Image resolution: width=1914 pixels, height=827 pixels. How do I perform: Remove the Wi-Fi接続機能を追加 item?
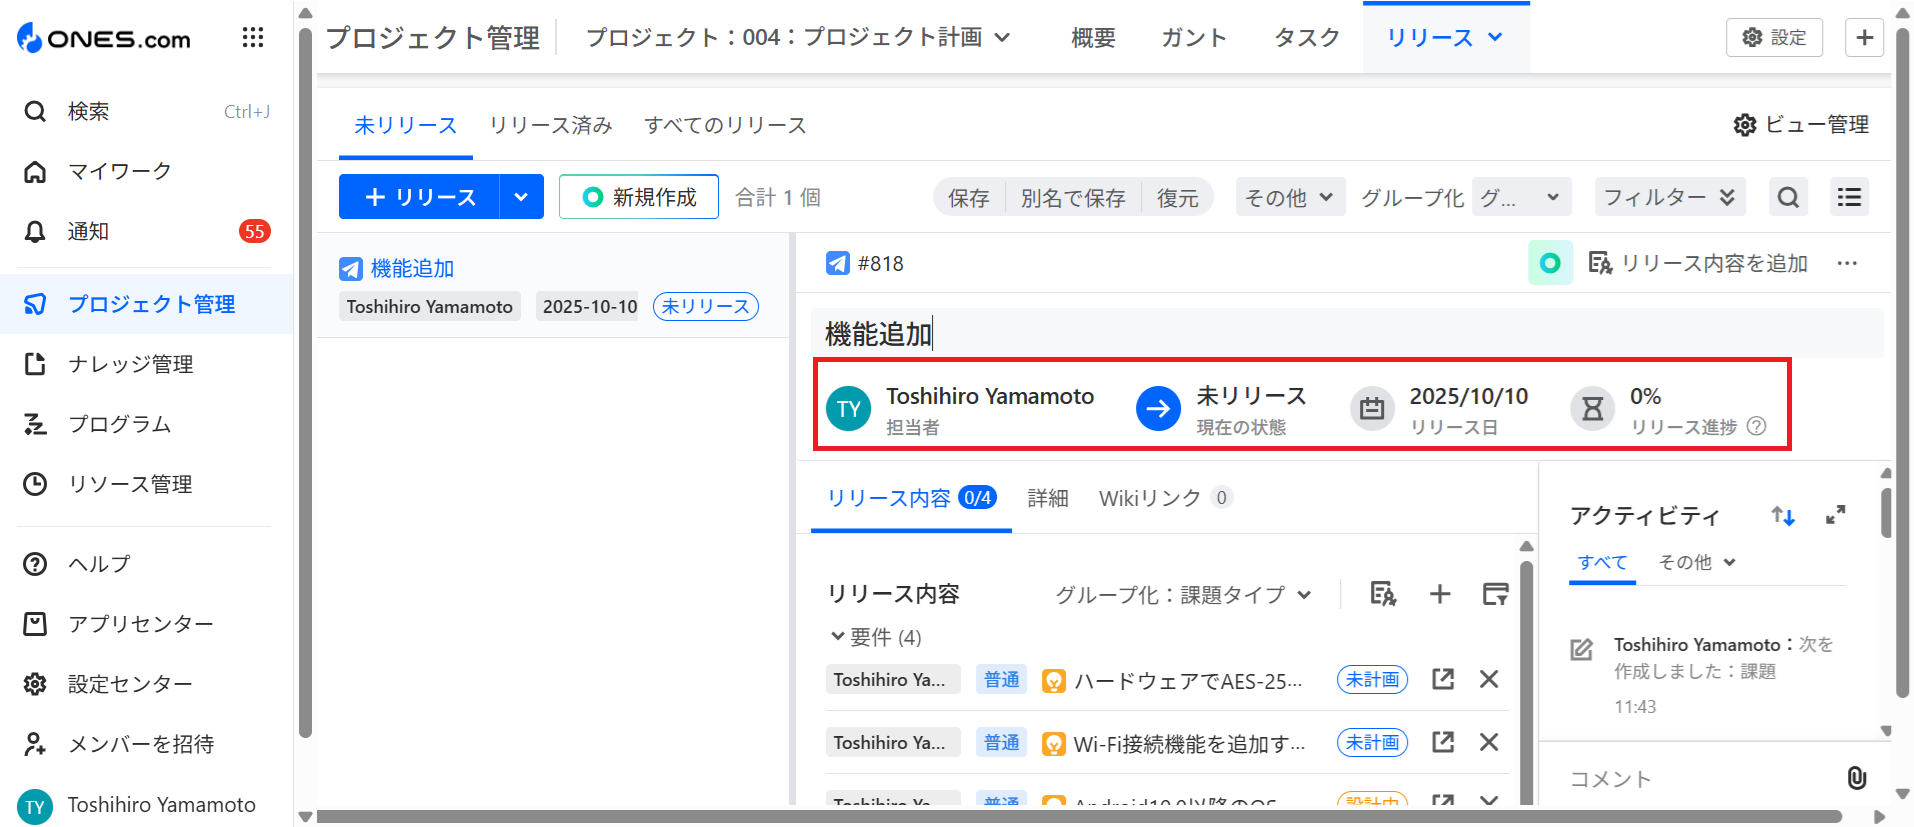click(x=1489, y=742)
